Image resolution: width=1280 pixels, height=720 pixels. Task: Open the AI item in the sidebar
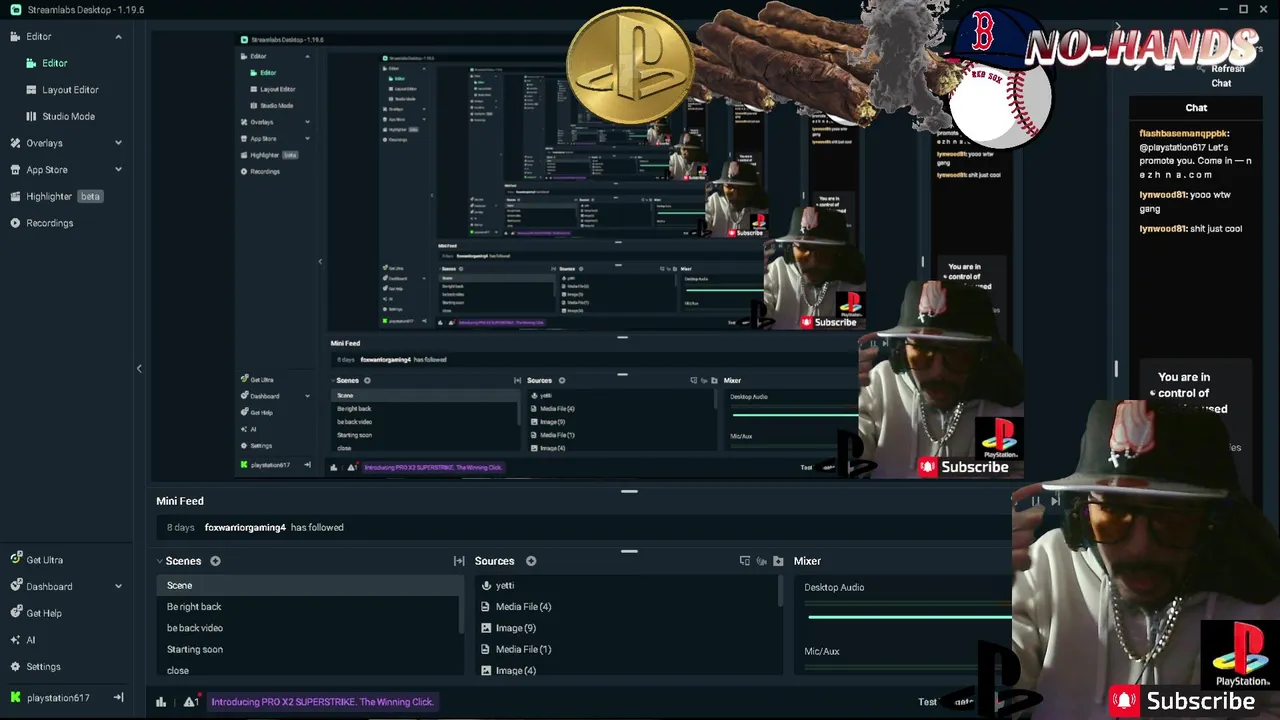(x=30, y=640)
